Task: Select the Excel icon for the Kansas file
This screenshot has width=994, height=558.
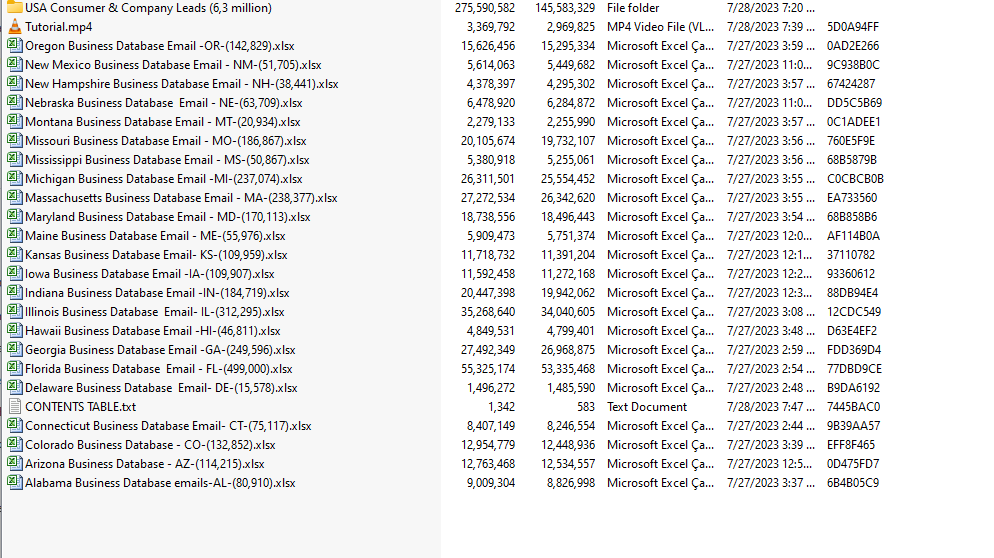Action: (x=15, y=255)
